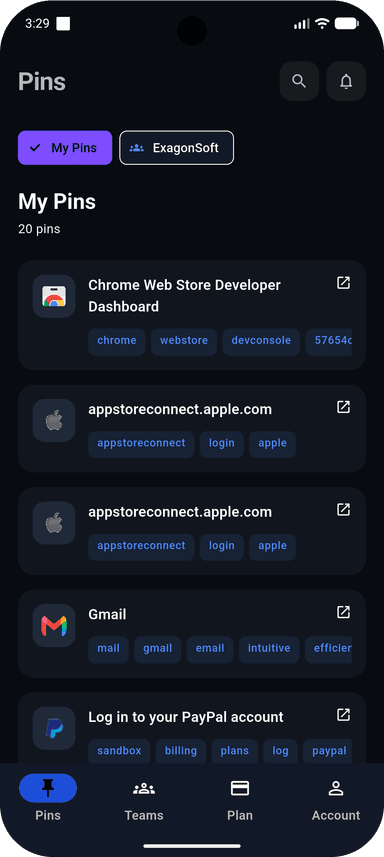Image resolution: width=384 pixels, height=857 pixels.
Task: Open search with the magnifier icon
Action: pyautogui.click(x=299, y=81)
